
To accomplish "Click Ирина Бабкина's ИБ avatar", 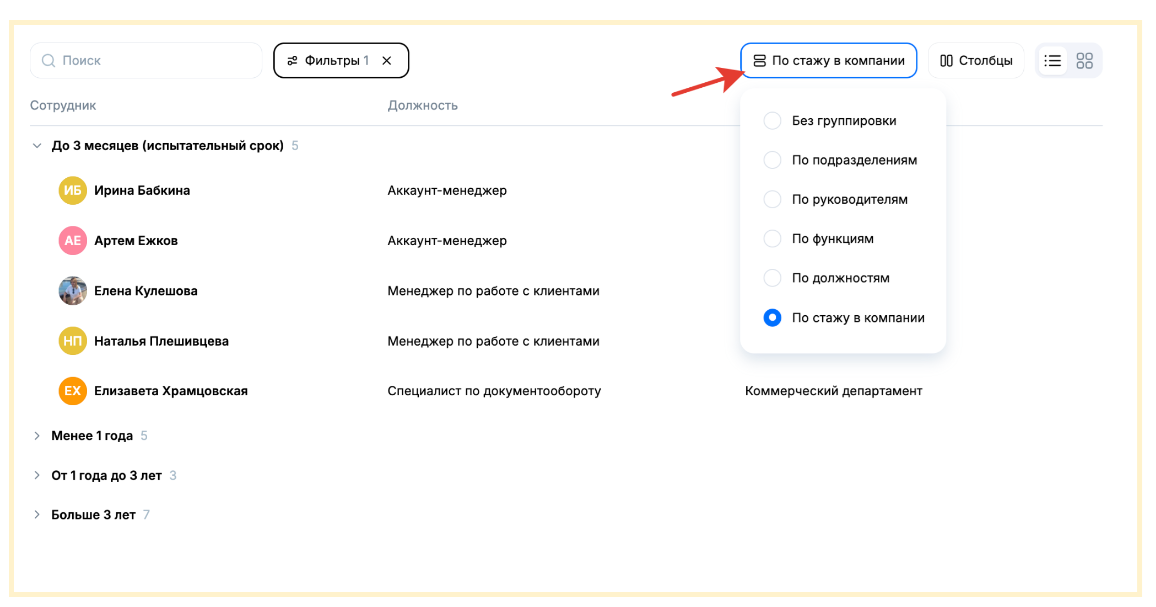I will [72, 191].
